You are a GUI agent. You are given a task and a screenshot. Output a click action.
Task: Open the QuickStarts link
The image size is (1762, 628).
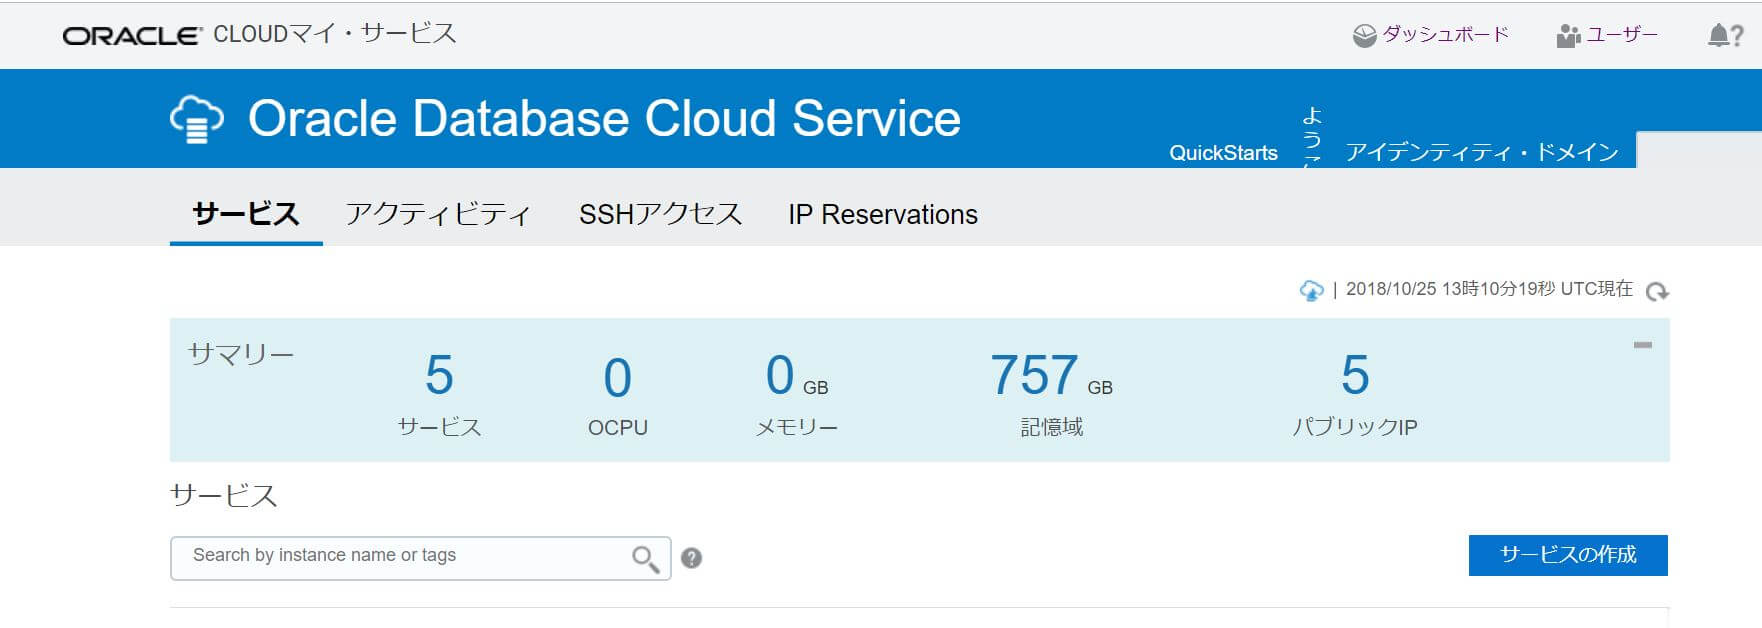1223,153
